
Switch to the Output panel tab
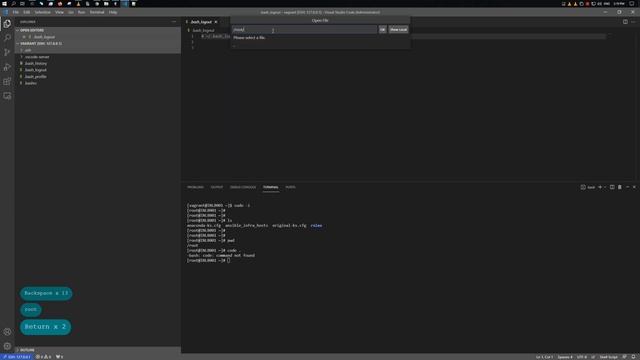[x=217, y=187]
